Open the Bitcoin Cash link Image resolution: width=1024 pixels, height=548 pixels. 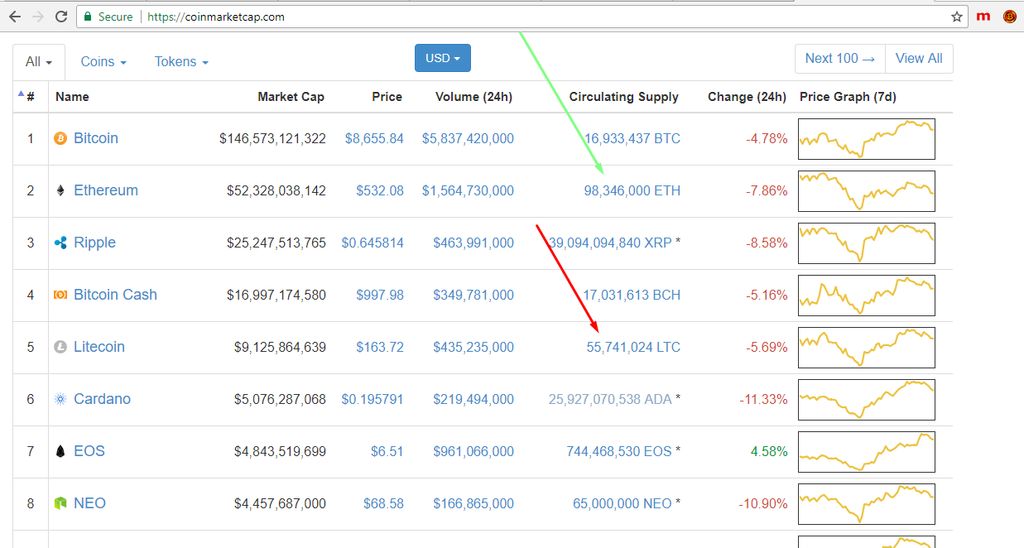[x=116, y=295]
